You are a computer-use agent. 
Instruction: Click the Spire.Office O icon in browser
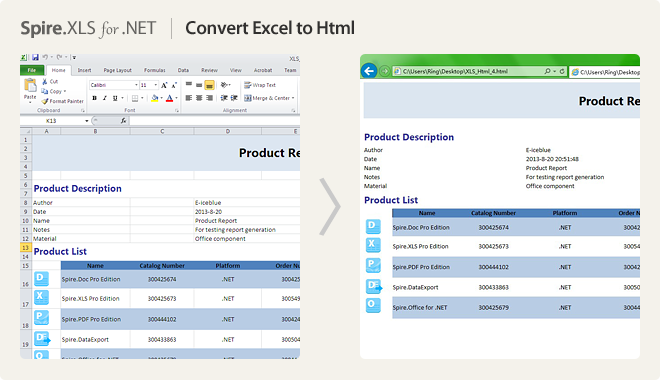373,305
